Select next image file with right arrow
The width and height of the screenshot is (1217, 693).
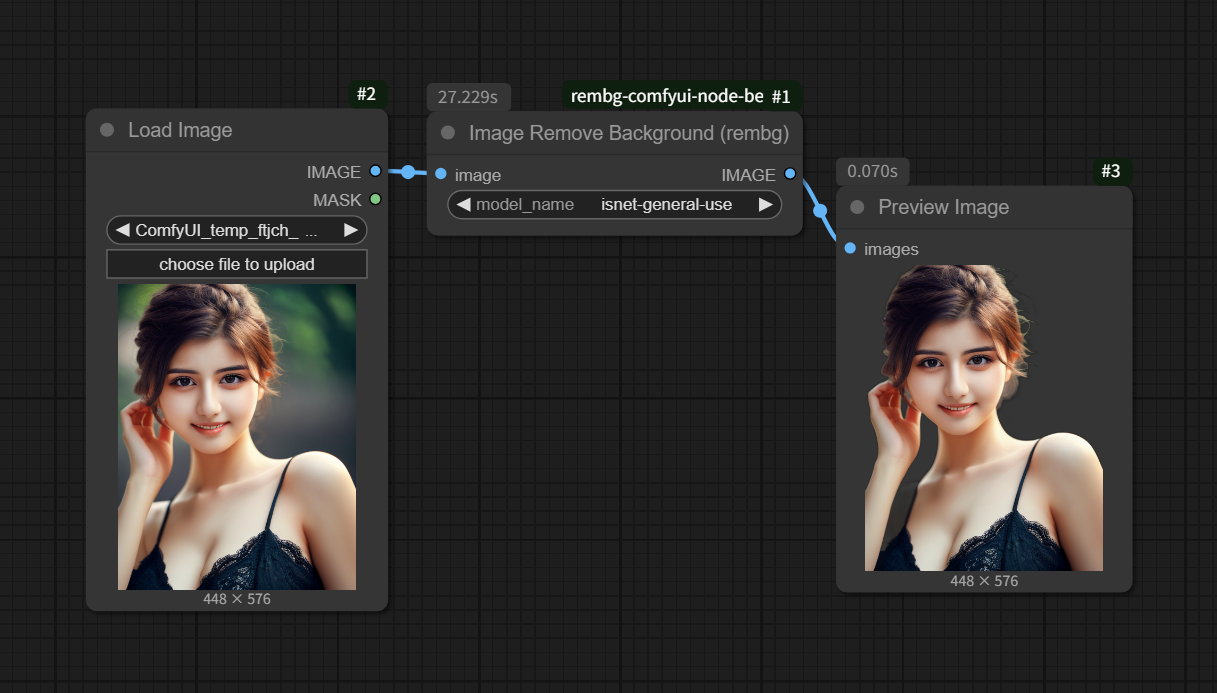point(351,230)
